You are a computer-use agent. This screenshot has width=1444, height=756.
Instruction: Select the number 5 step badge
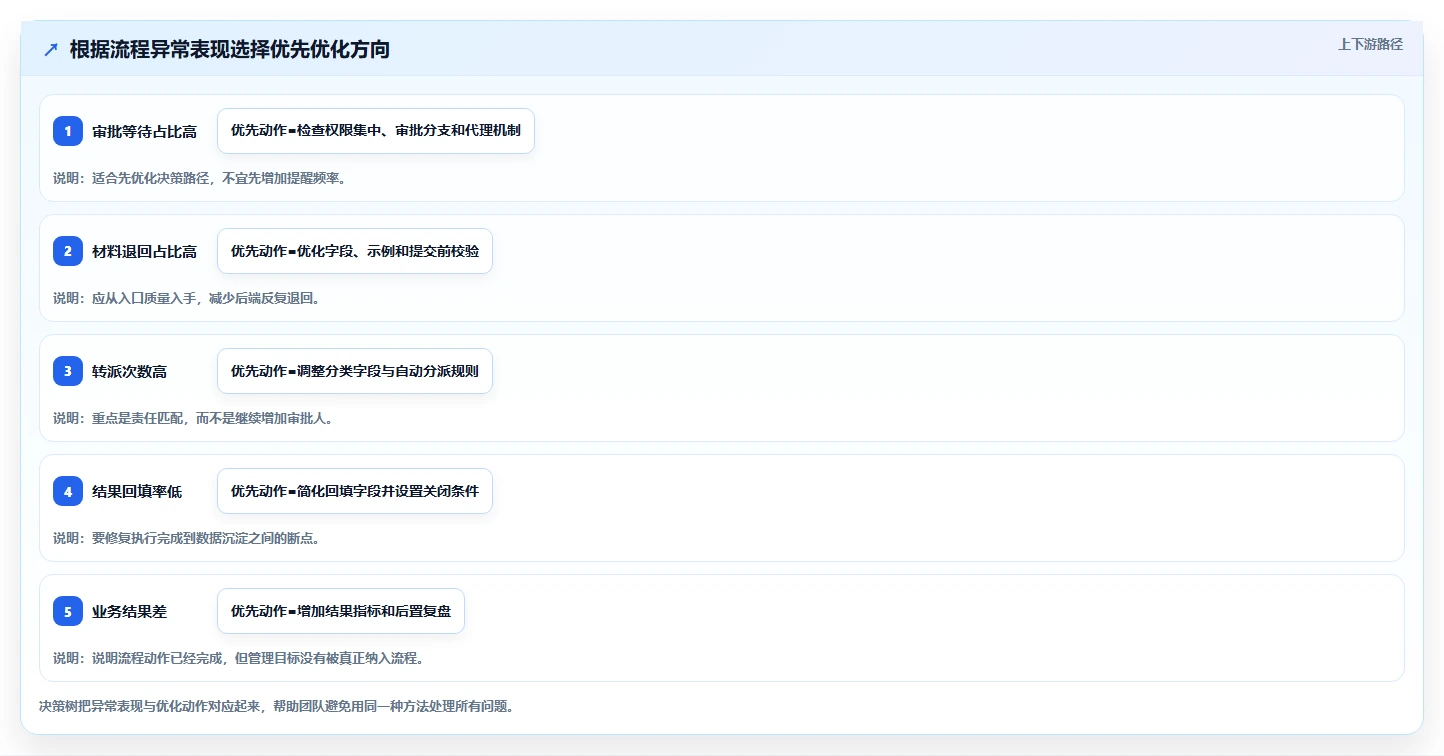(x=68, y=611)
